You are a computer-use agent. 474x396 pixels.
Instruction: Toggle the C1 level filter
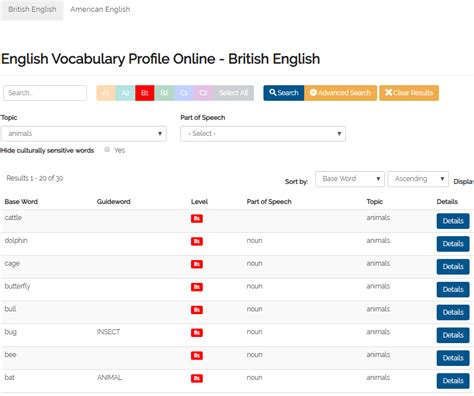tap(184, 93)
